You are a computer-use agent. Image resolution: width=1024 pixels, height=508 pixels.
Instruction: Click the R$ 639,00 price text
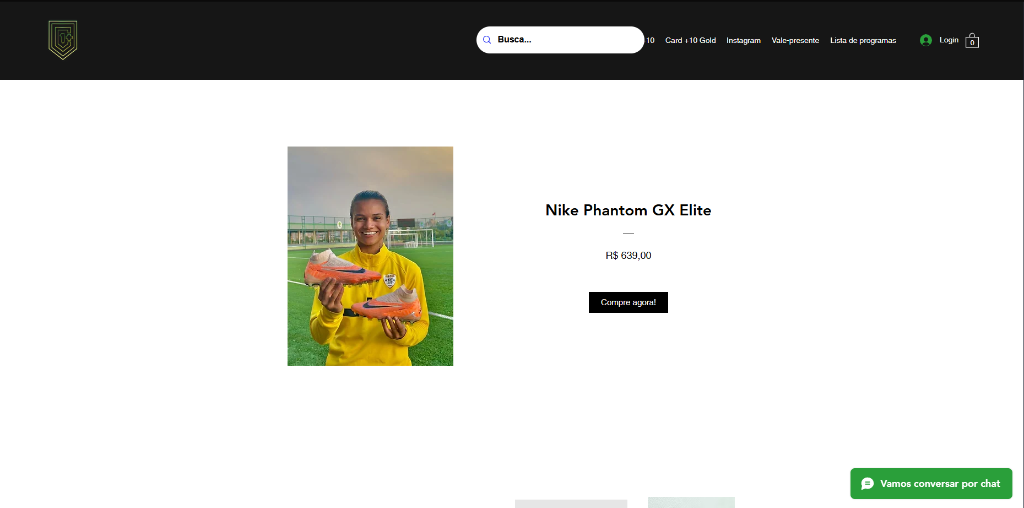tap(628, 255)
